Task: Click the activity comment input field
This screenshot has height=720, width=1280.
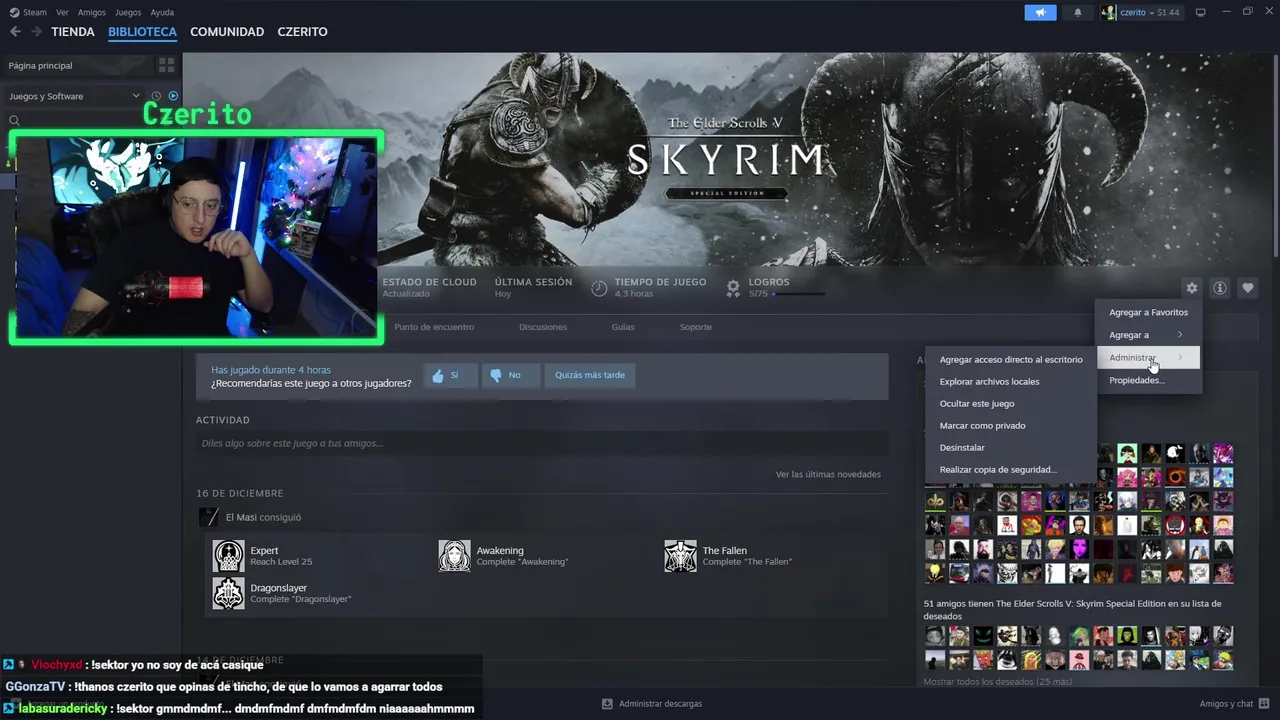Action: point(542,443)
